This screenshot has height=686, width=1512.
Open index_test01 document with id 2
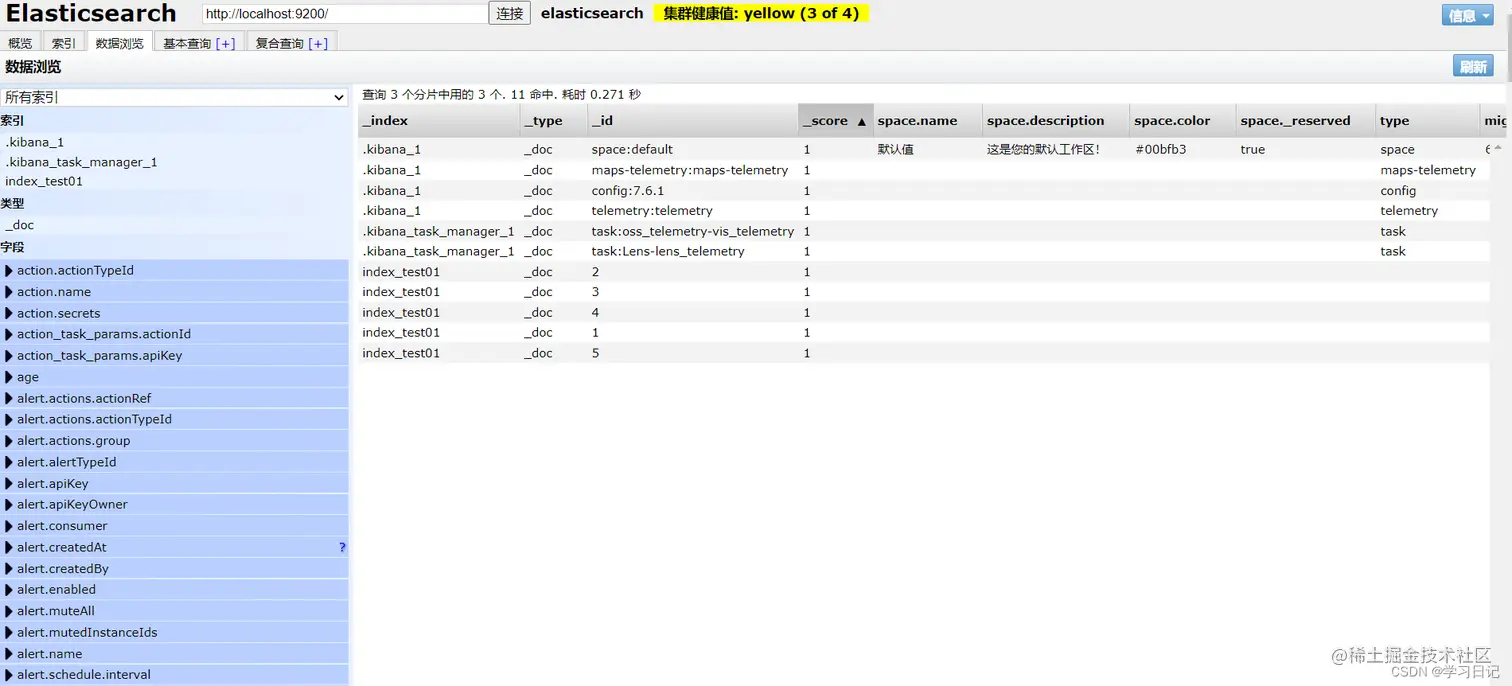point(924,272)
